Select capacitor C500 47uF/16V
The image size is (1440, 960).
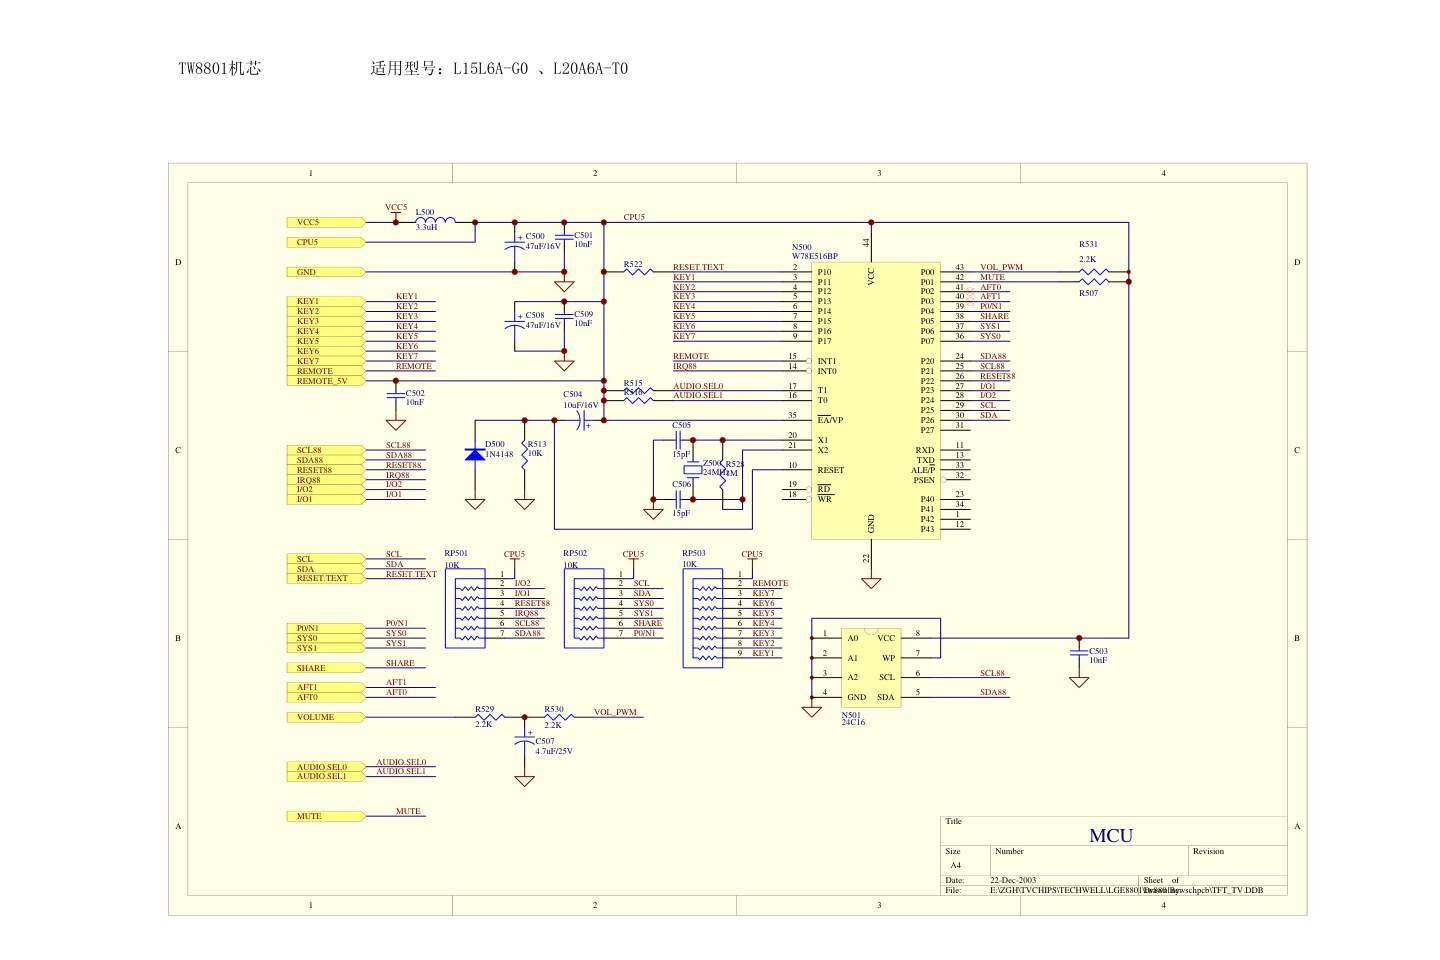tap(515, 242)
